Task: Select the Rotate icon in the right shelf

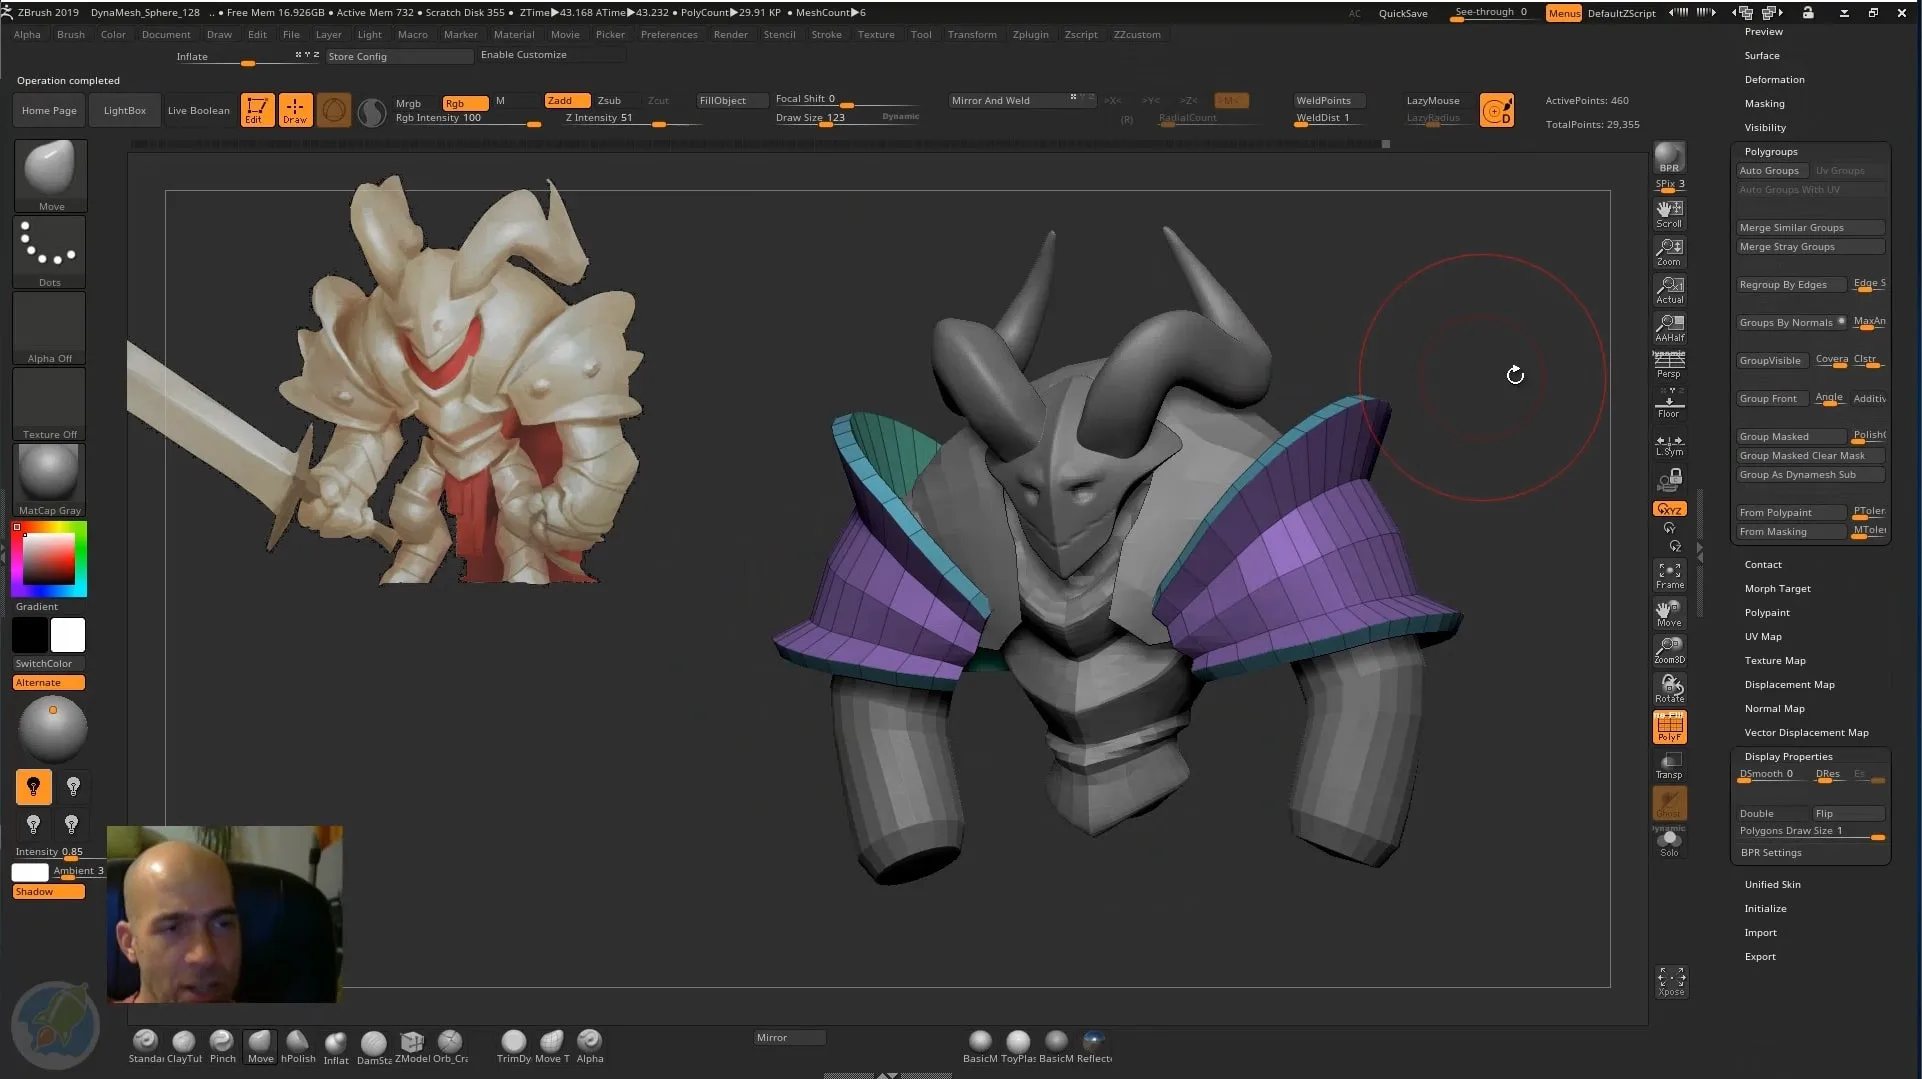Action: [x=1668, y=687]
